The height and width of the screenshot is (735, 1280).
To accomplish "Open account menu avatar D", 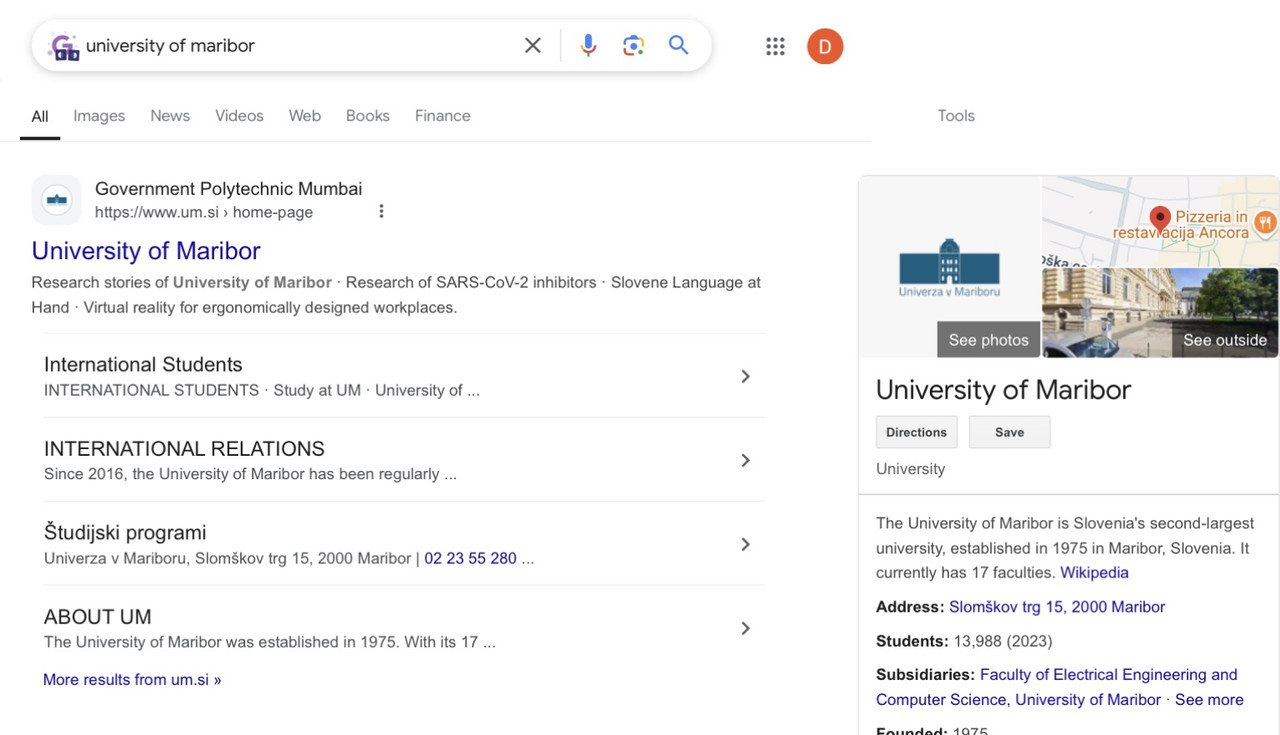I will [825, 46].
